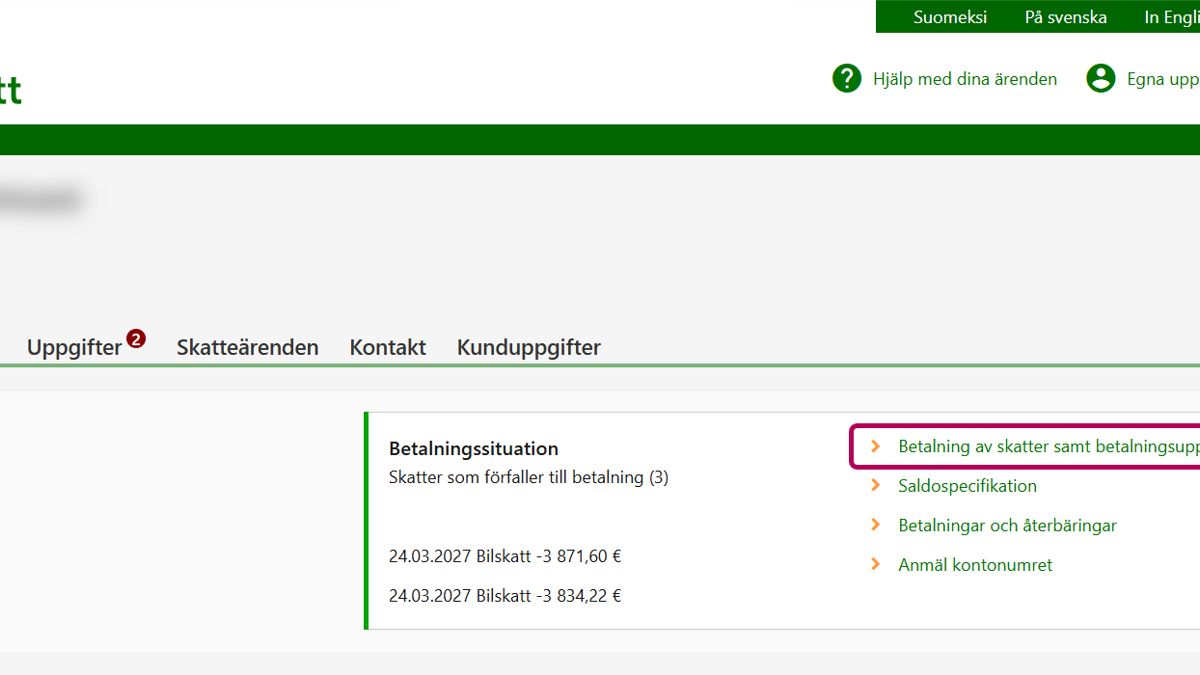This screenshot has height=675, width=1200.
Task: Click the arrow icon beside Anmäl kontonumret
Action: coord(876,565)
